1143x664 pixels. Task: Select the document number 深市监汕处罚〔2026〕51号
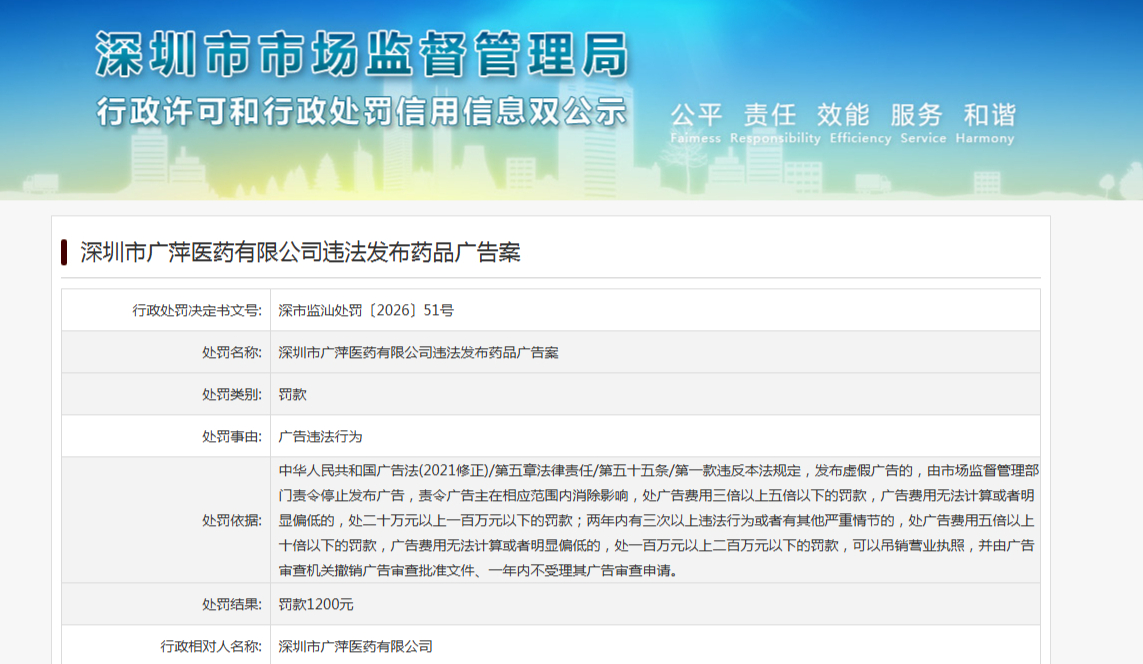366,310
